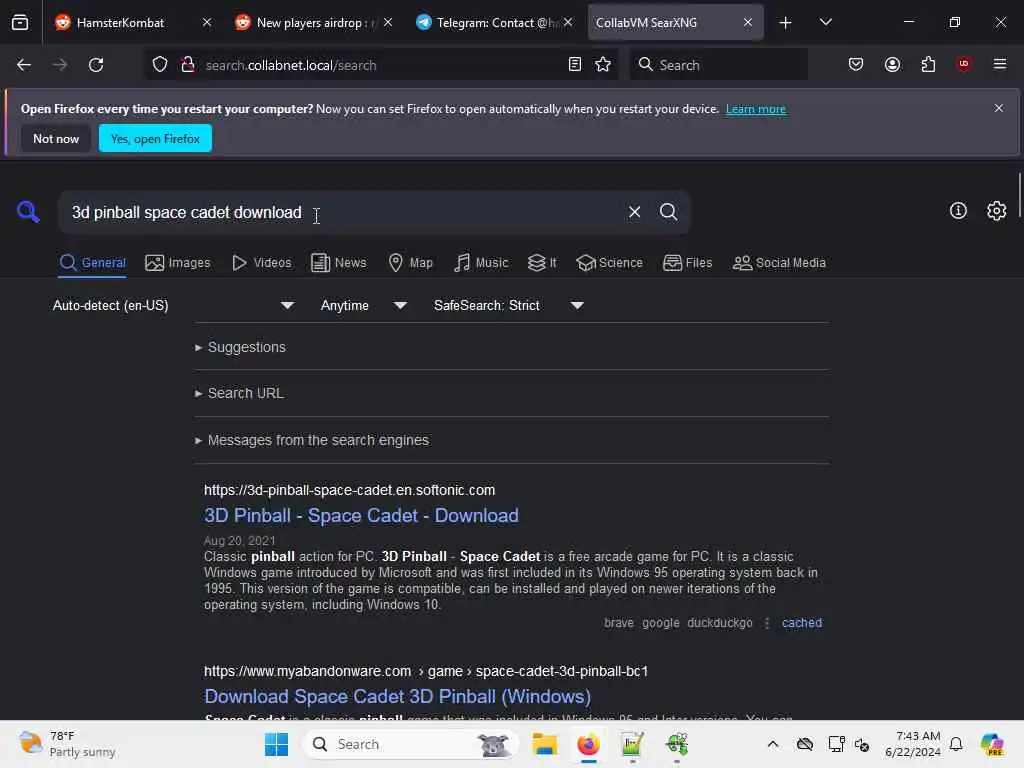Click Not now button

point(56,138)
